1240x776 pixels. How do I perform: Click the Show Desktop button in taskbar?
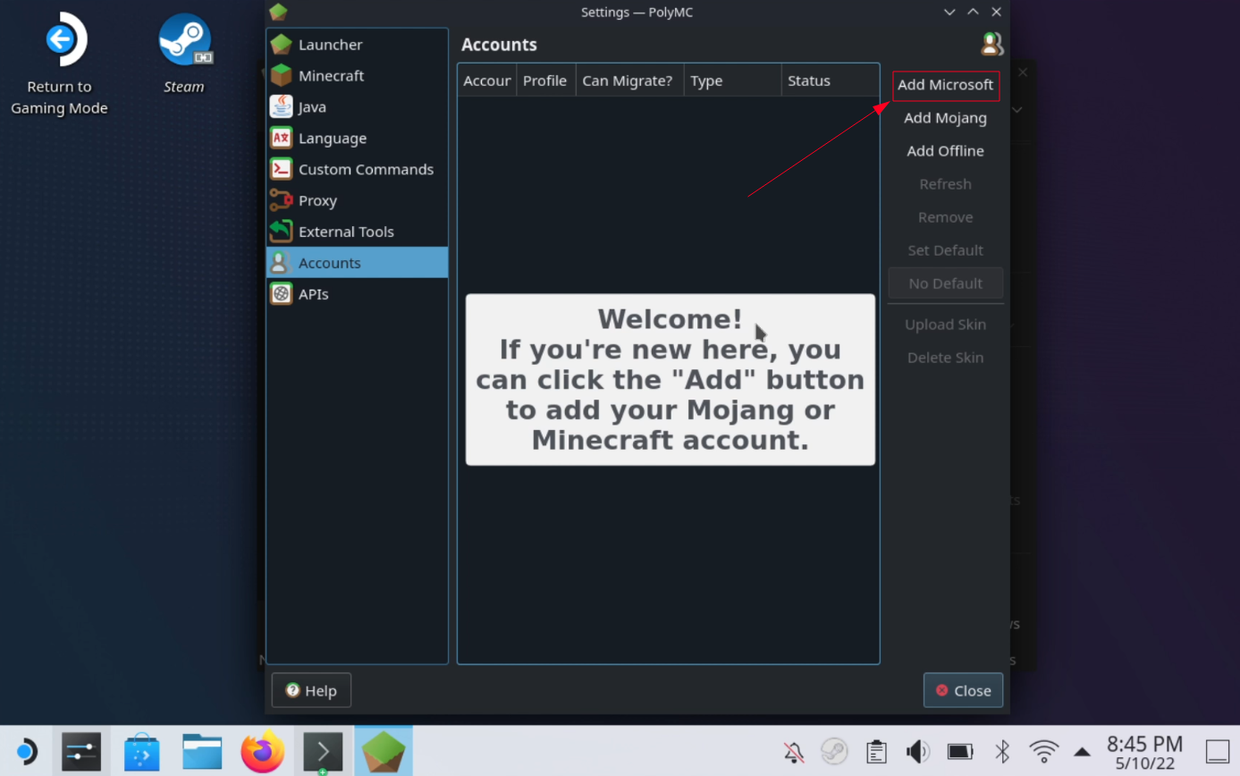coord(1217,752)
